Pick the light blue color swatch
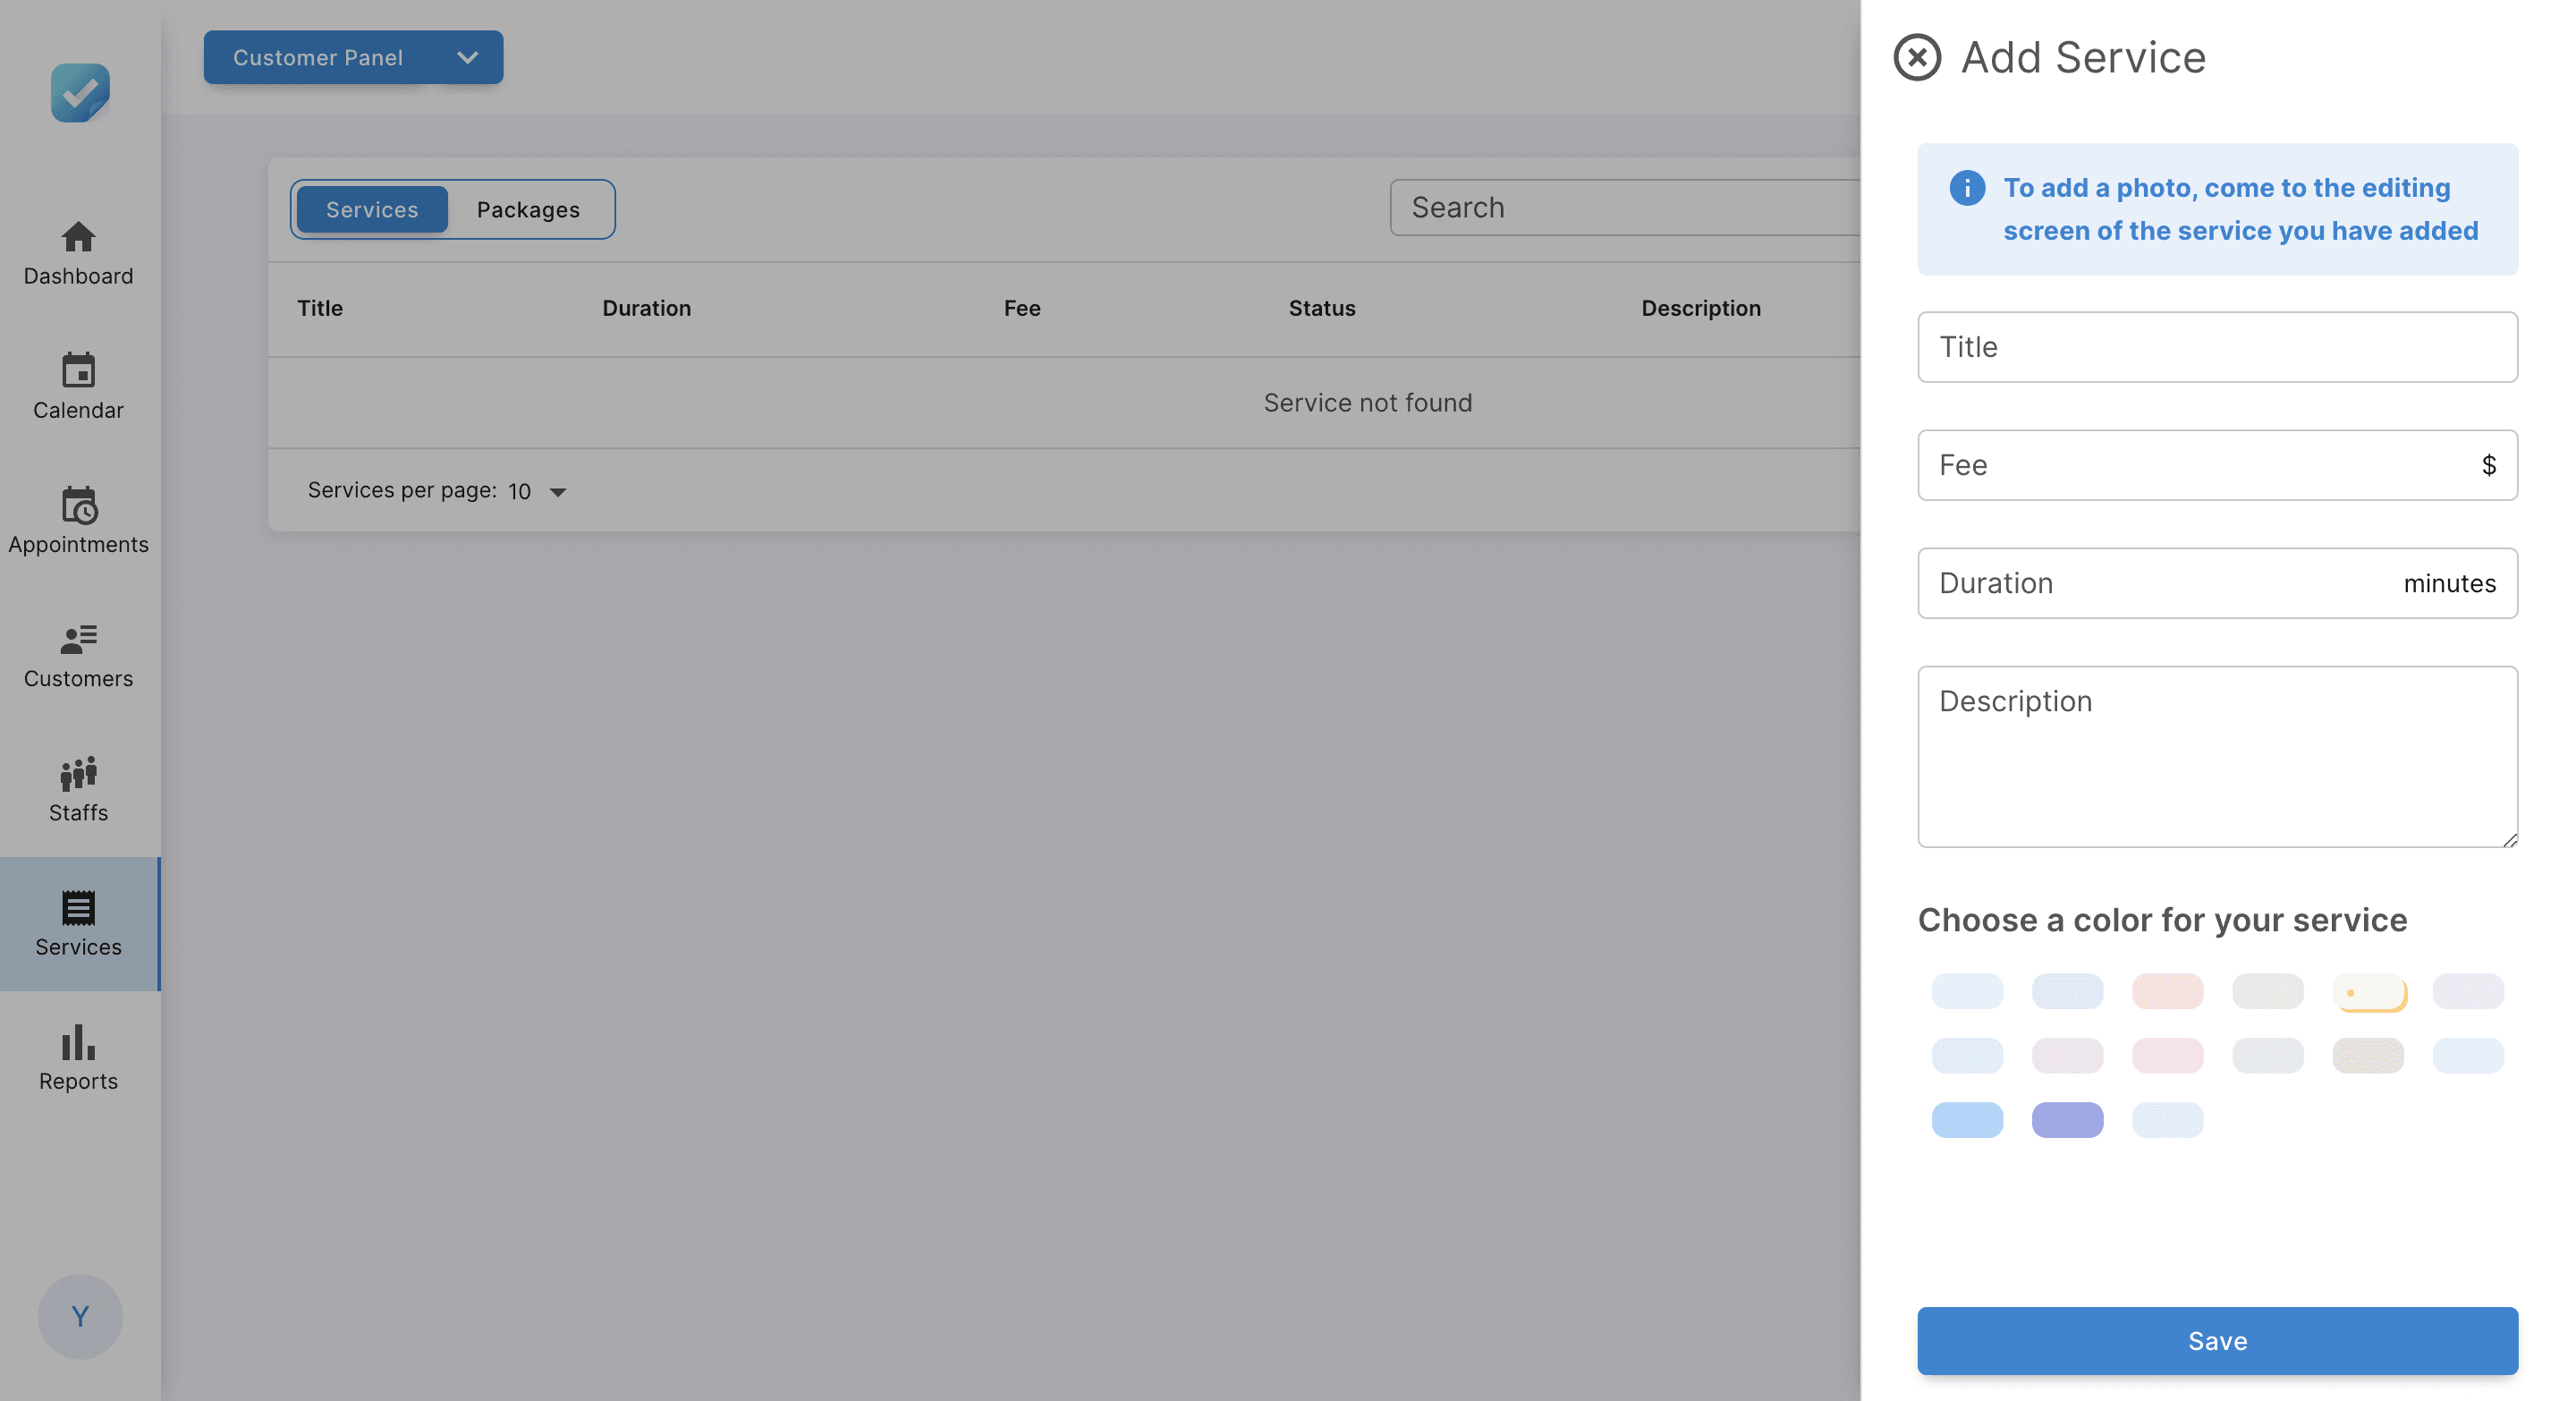 point(1966,1119)
